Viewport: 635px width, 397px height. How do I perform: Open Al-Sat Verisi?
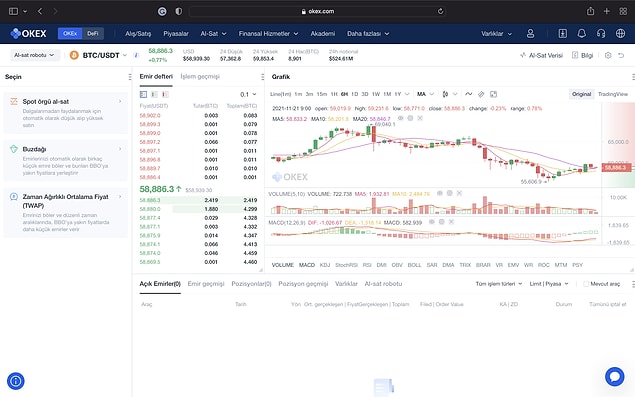tap(541, 55)
